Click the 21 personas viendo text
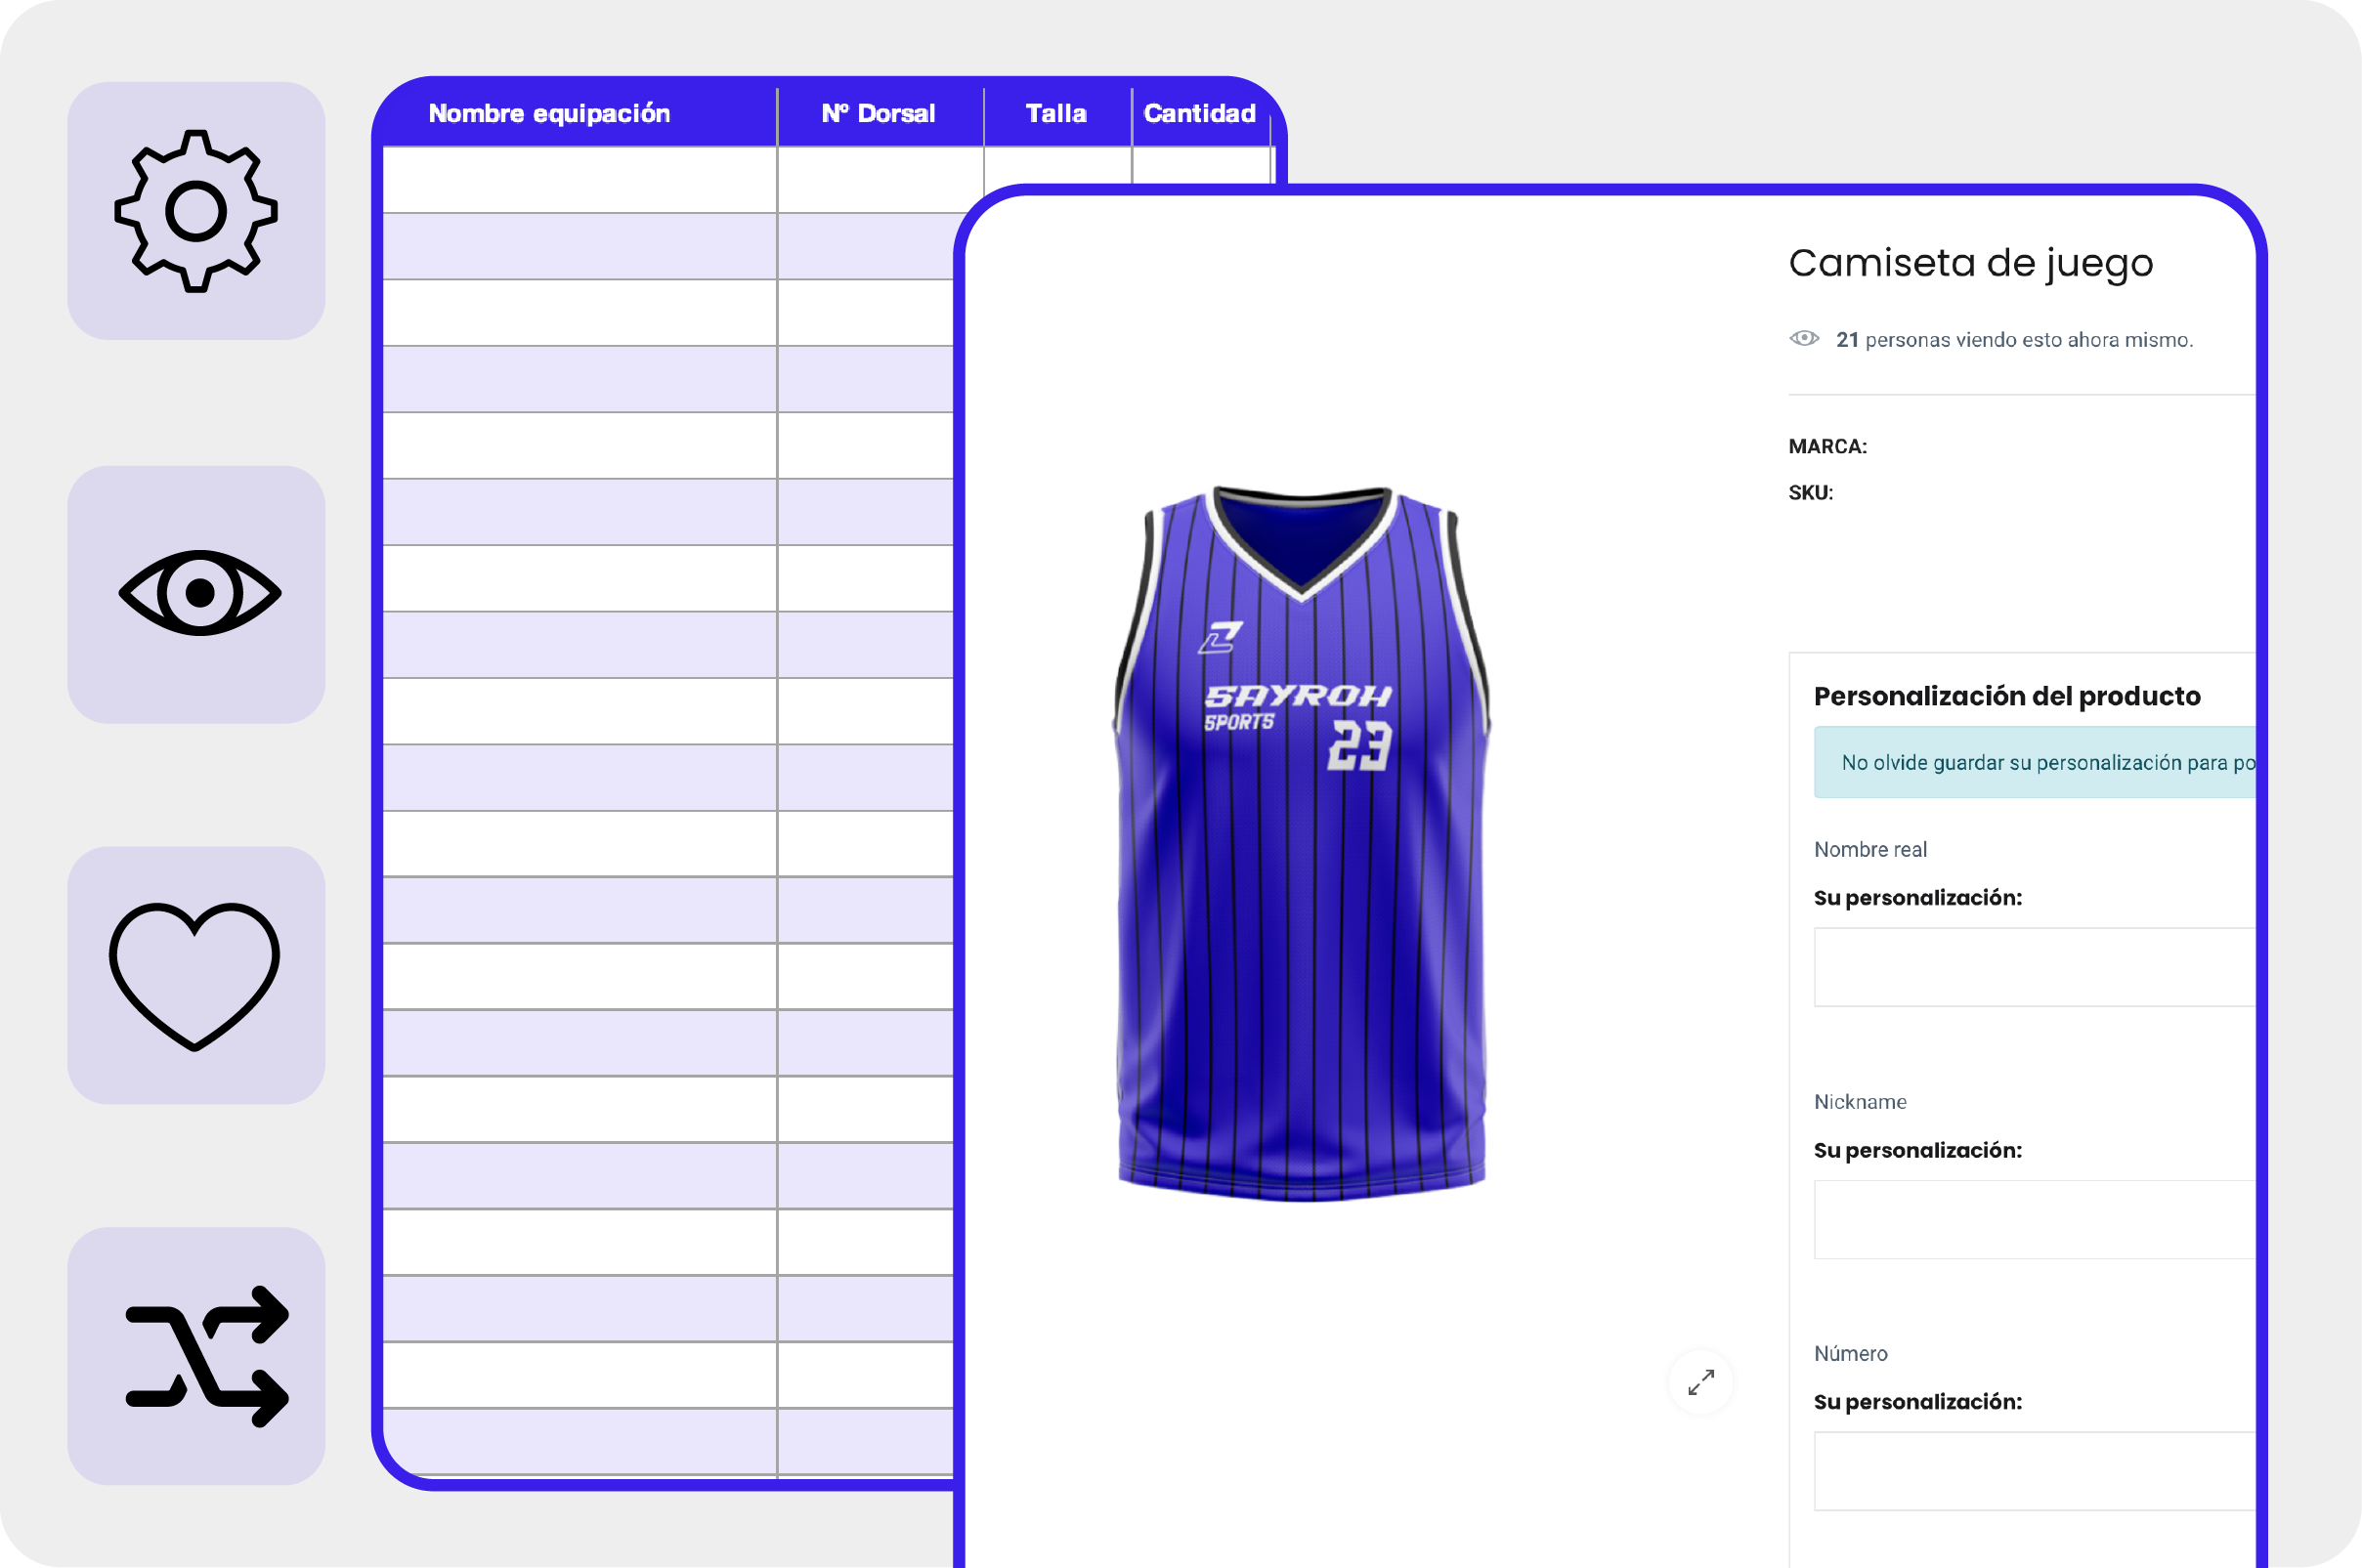Viewport: 2362px width, 1568px height. (x=2014, y=340)
